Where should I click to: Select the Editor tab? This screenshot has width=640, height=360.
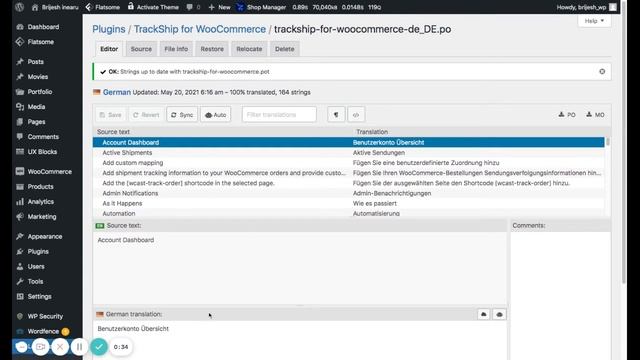(109, 49)
